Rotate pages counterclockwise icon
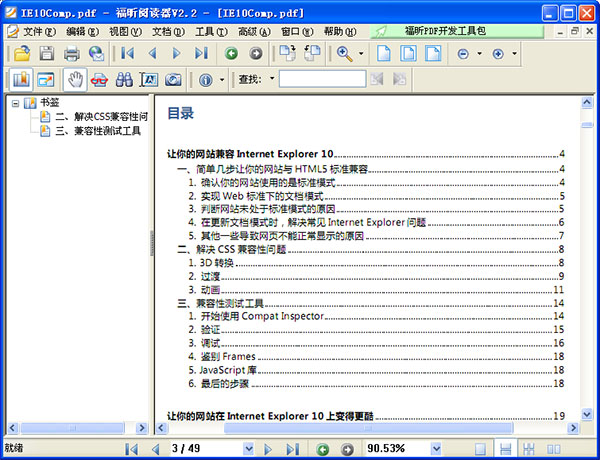The height and width of the screenshot is (460, 600). coord(312,53)
